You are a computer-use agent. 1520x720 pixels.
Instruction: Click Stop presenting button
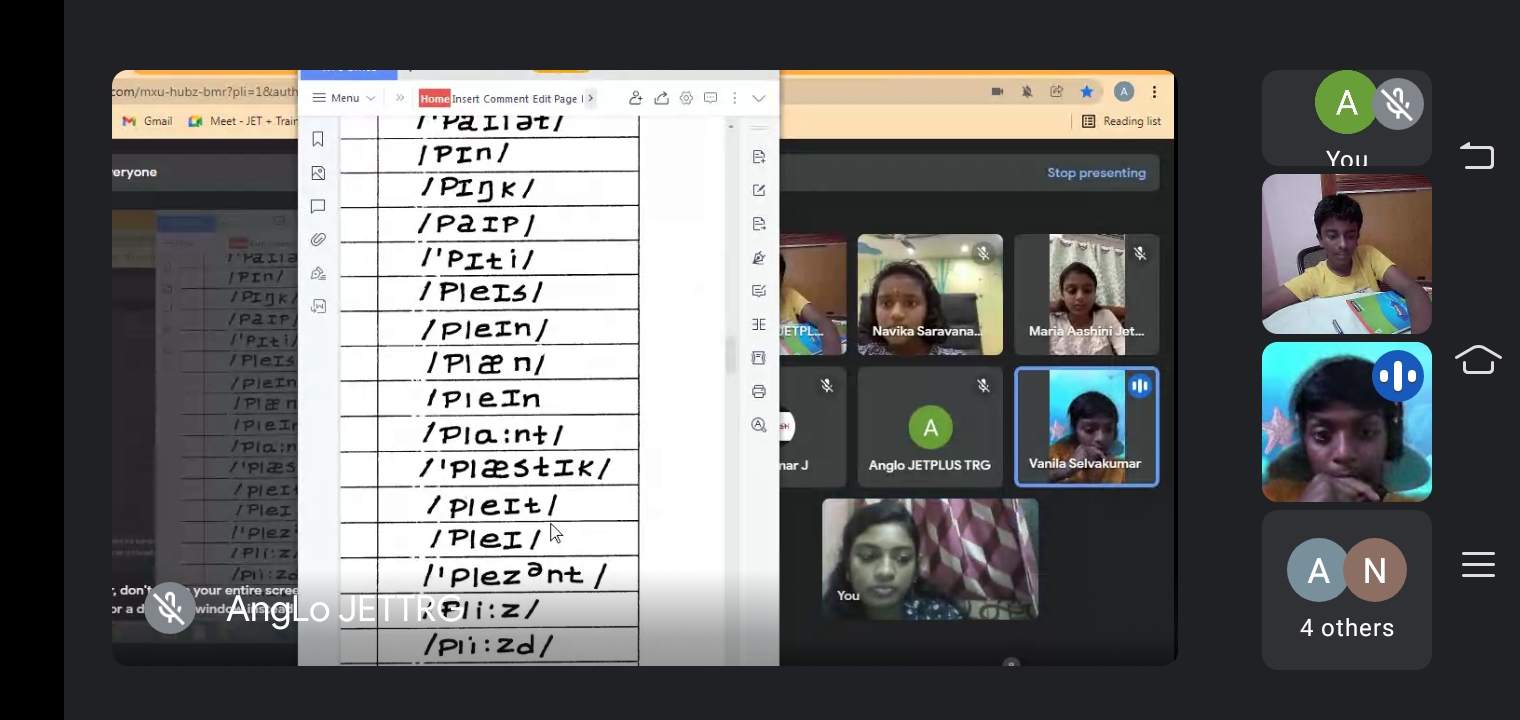click(x=1096, y=173)
